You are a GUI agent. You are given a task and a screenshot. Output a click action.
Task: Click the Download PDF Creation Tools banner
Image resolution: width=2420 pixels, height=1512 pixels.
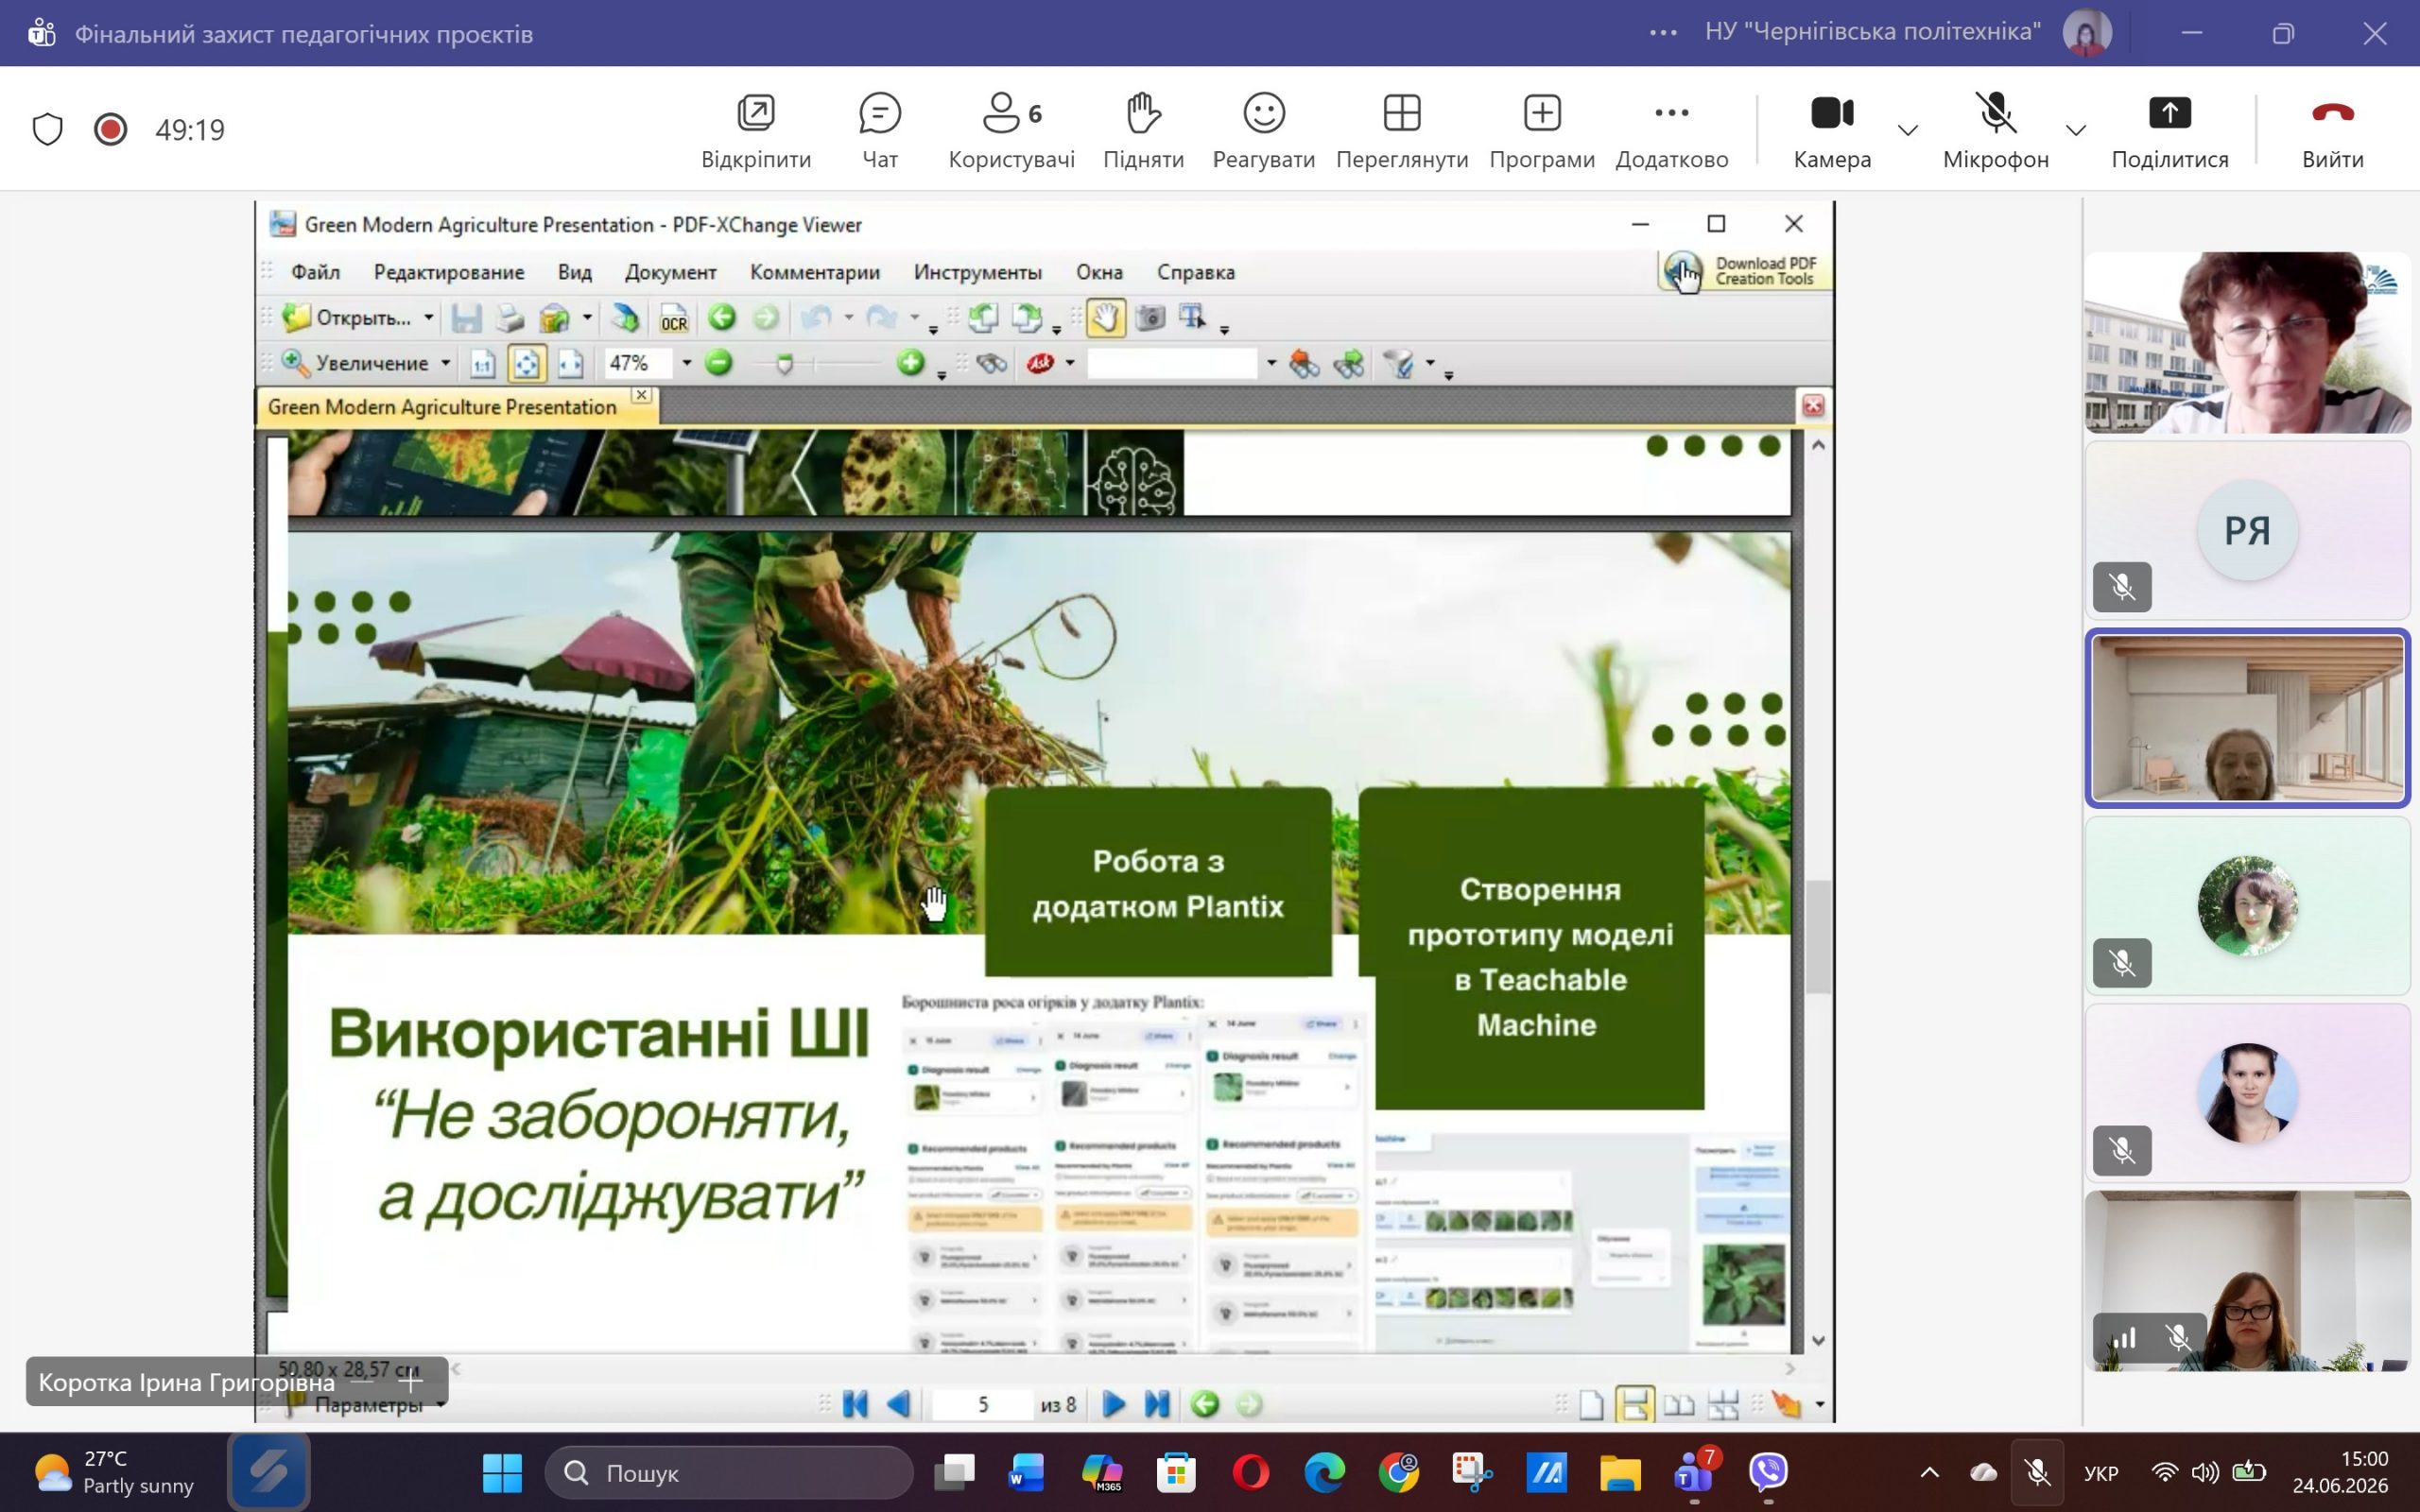1745,271
